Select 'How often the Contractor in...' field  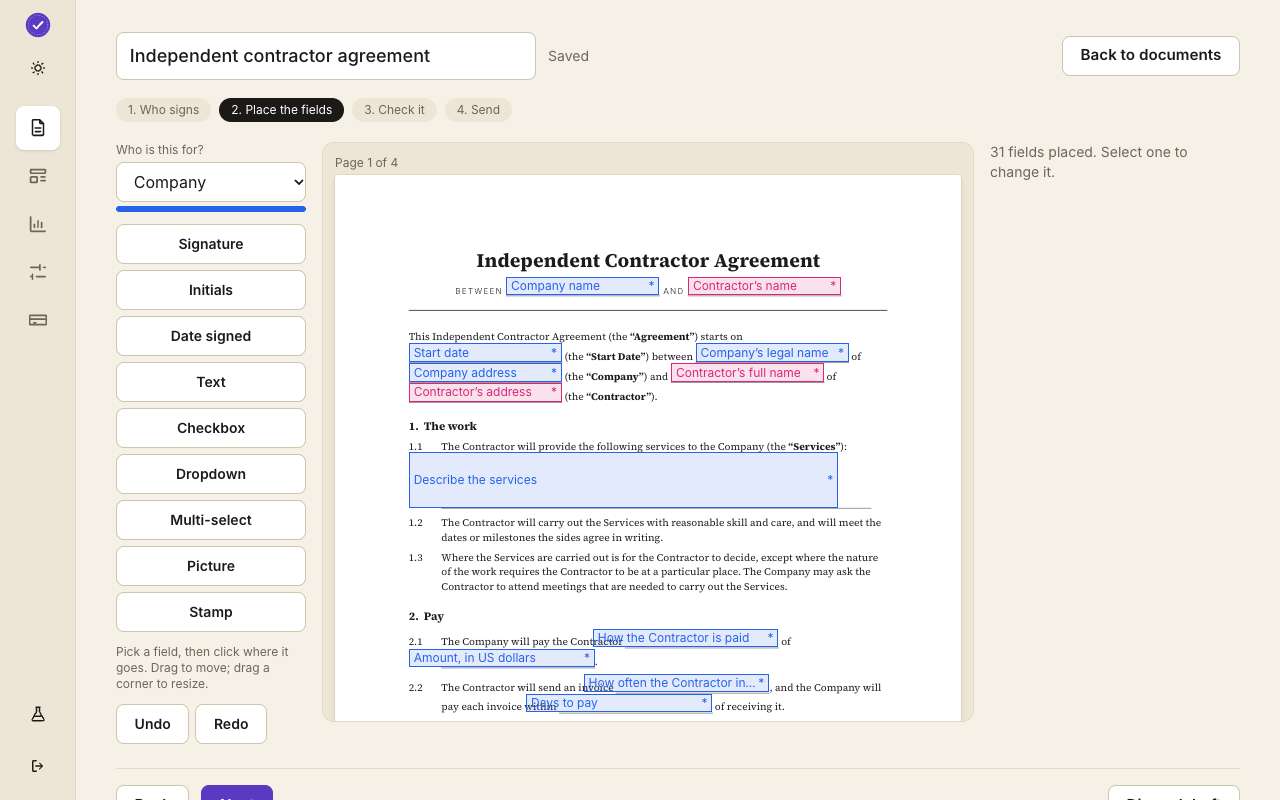click(x=676, y=683)
